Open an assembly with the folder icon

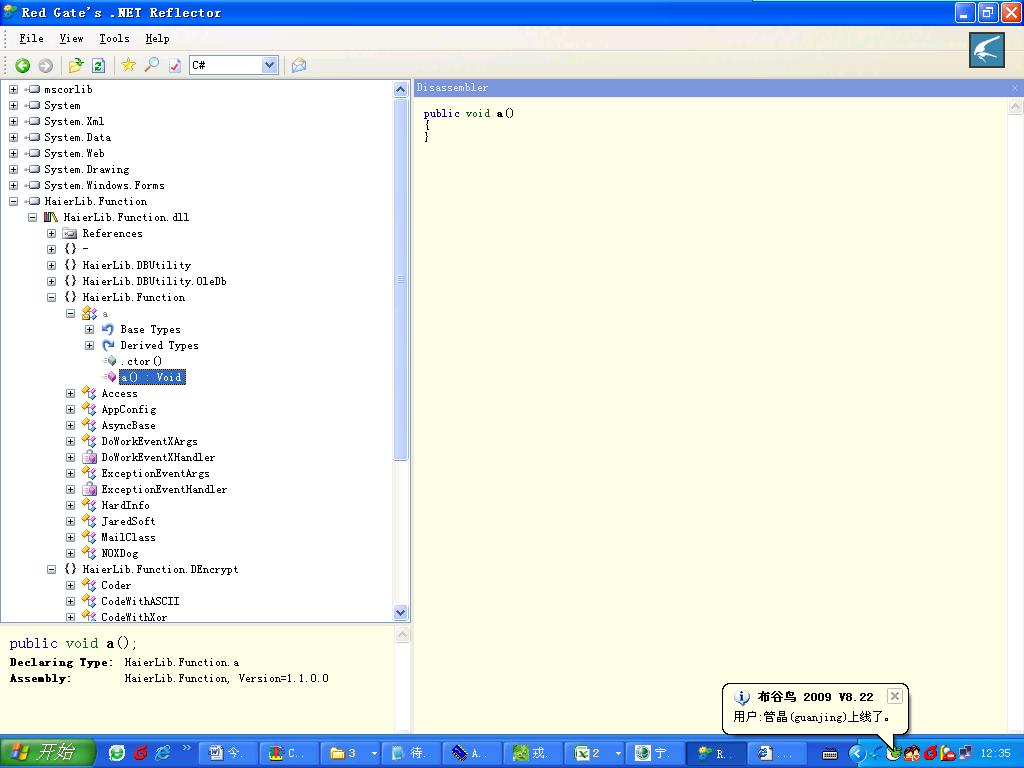[x=76, y=65]
